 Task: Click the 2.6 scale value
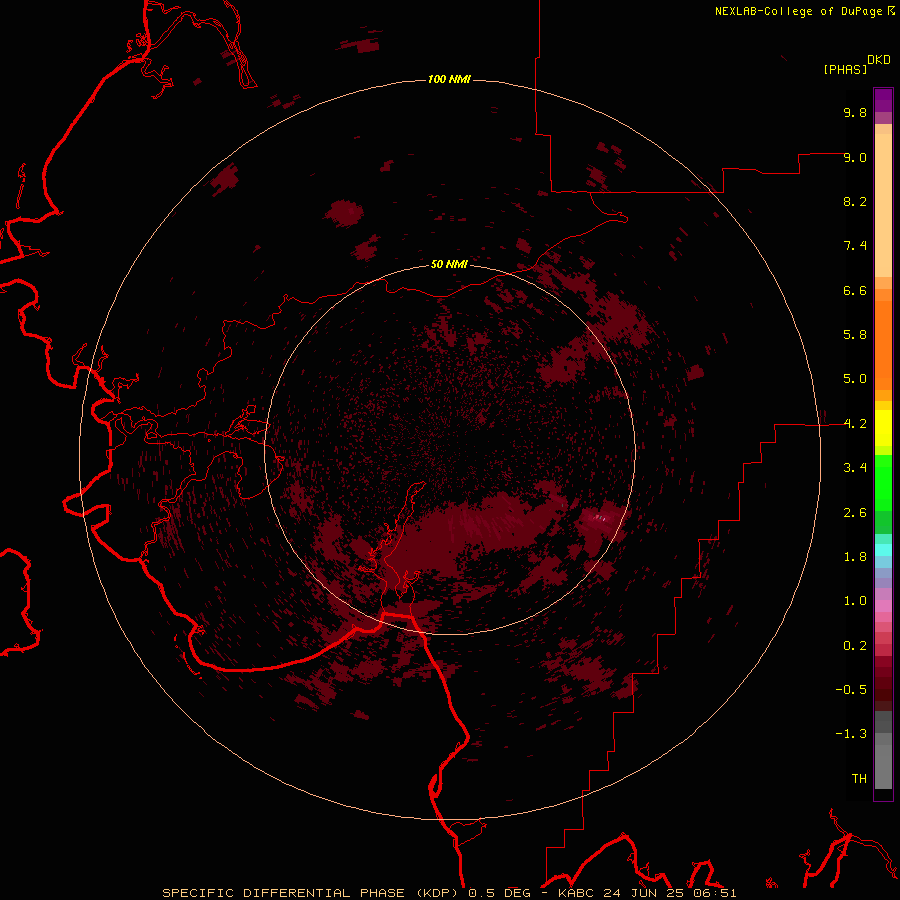pos(855,513)
